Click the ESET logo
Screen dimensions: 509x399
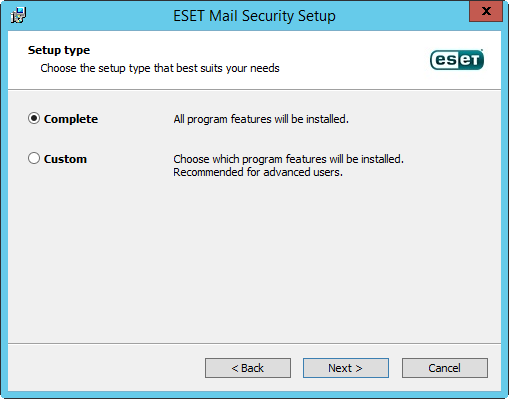(457, 60)
